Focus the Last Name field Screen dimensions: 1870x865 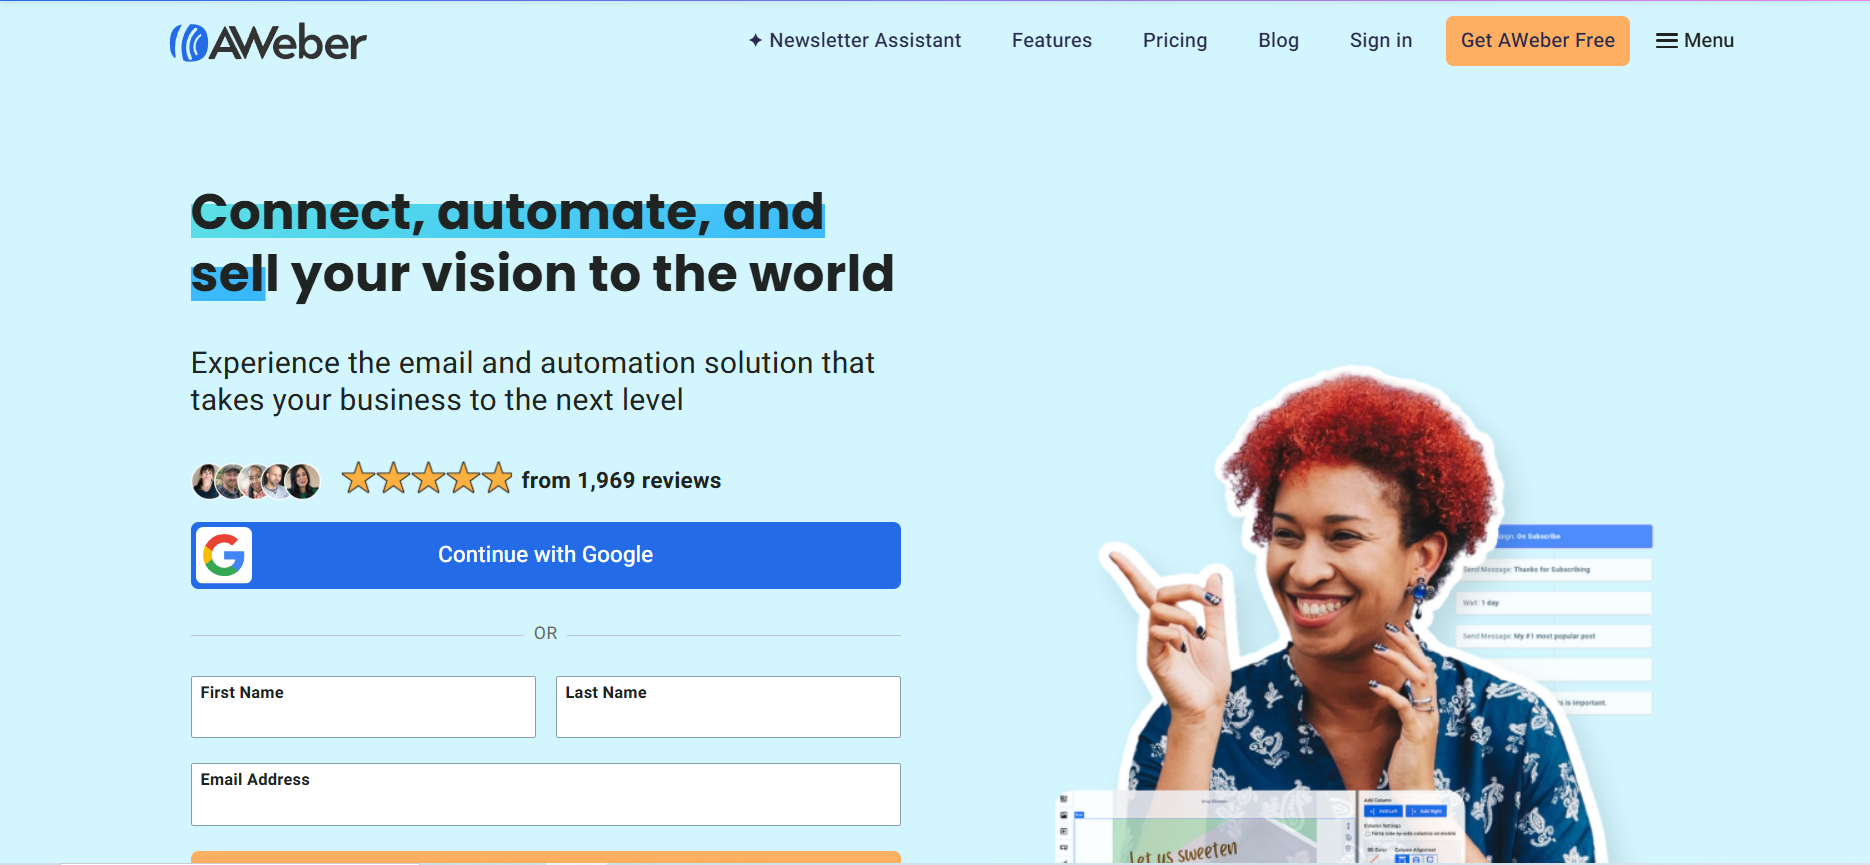(728, 707)
